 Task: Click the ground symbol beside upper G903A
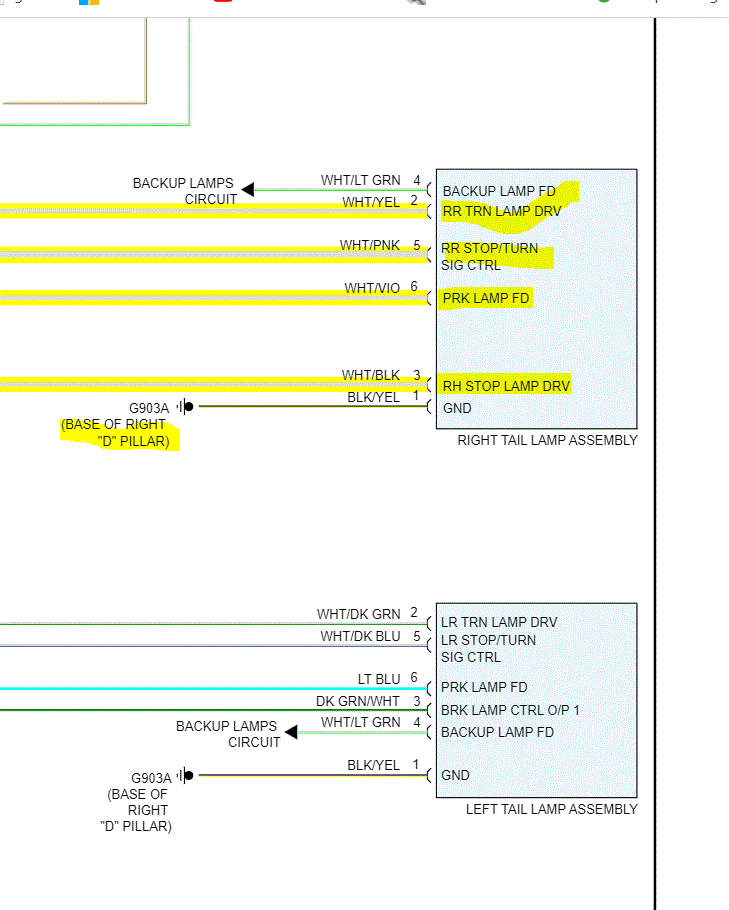(x=186, y=407)
